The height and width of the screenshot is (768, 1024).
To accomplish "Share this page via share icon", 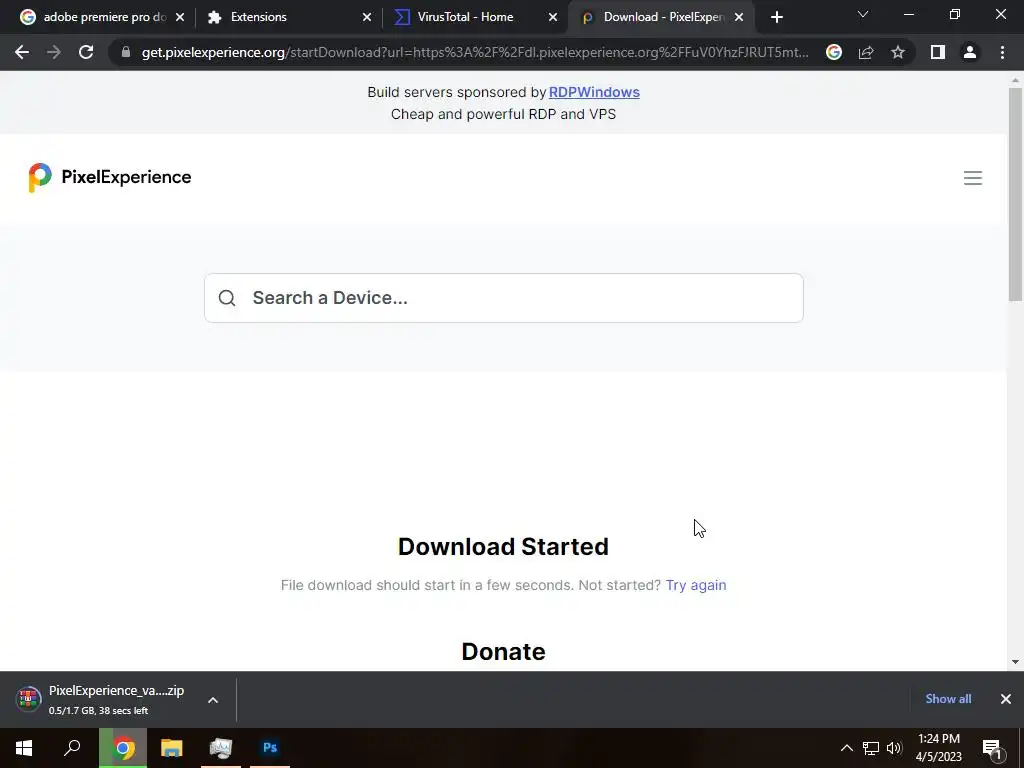I will [x=866, y=52].
